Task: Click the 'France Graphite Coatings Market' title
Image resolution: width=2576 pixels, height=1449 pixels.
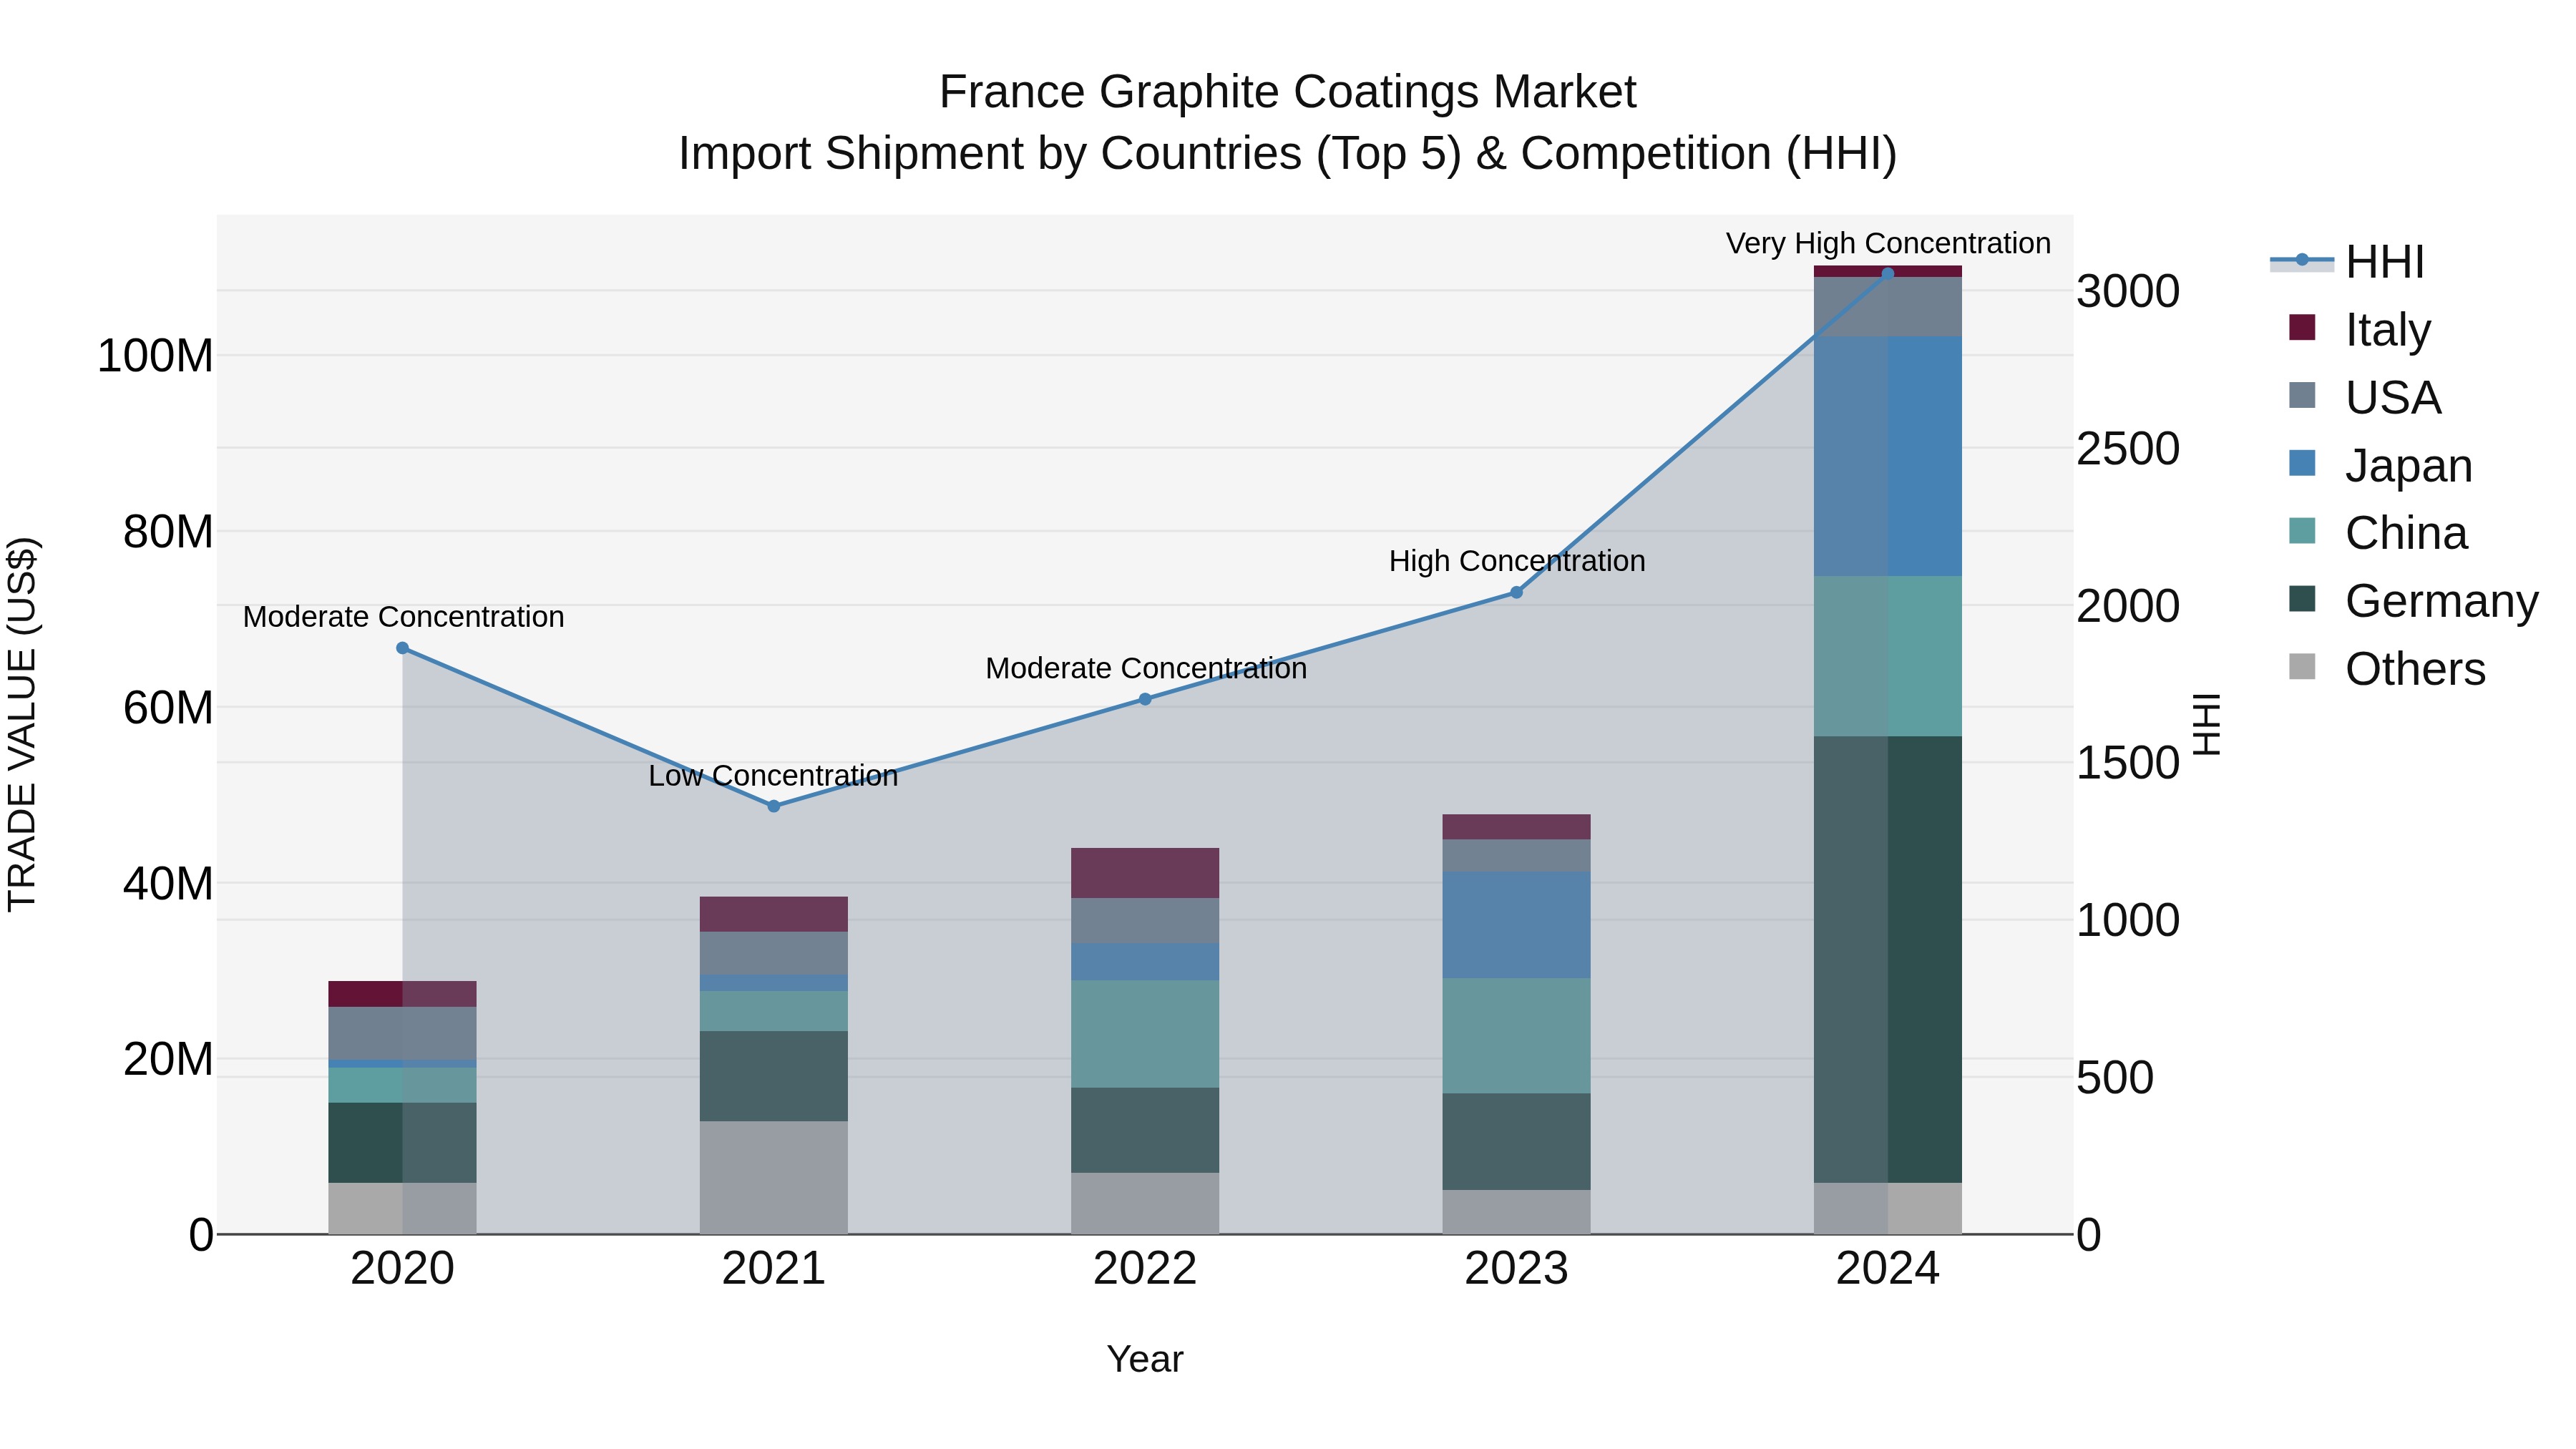Action: (1287, 92)
